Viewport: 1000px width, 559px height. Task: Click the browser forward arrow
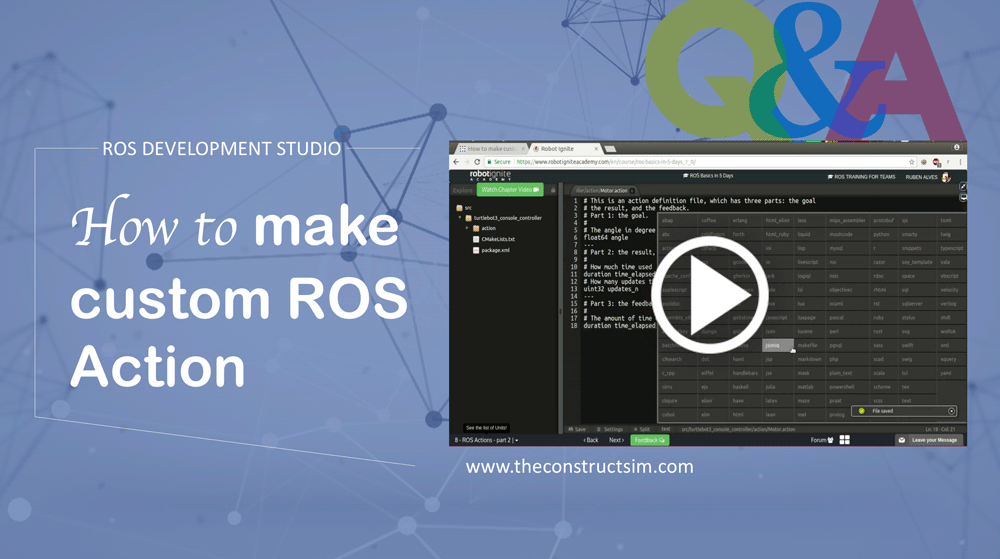[466, 162]
